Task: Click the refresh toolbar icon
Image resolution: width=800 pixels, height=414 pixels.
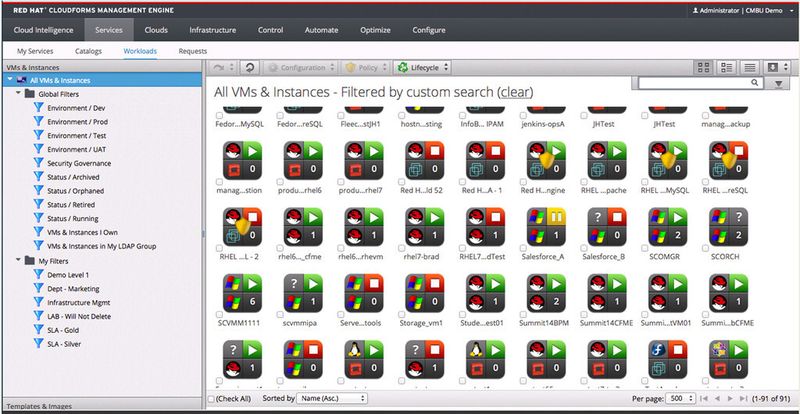Action: [x=250, y=67]
